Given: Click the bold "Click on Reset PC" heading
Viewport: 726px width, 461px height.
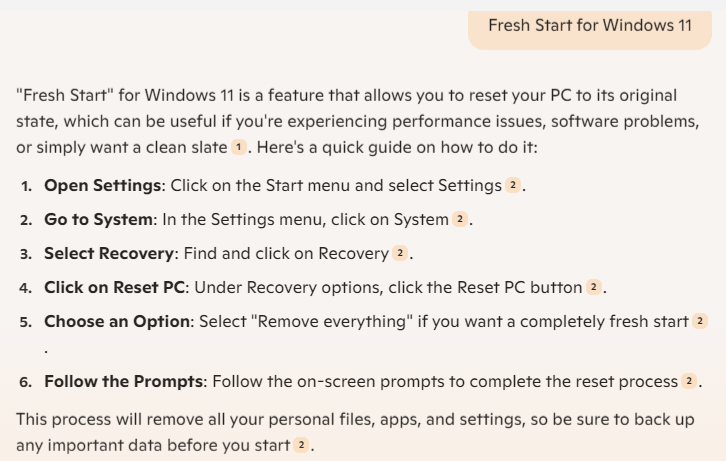Looking at the screenshot, I should pyautogui.click(x=114, y=287).
